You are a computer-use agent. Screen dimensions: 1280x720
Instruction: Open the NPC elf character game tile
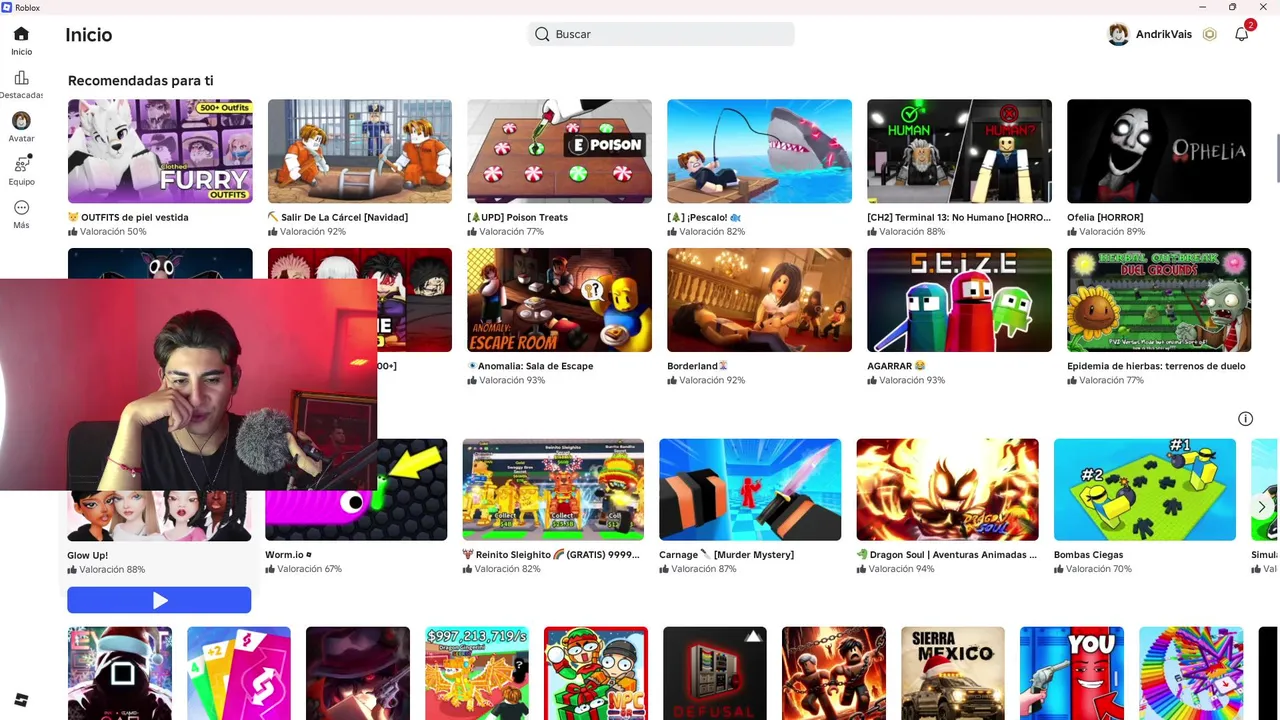pos(595,673)
